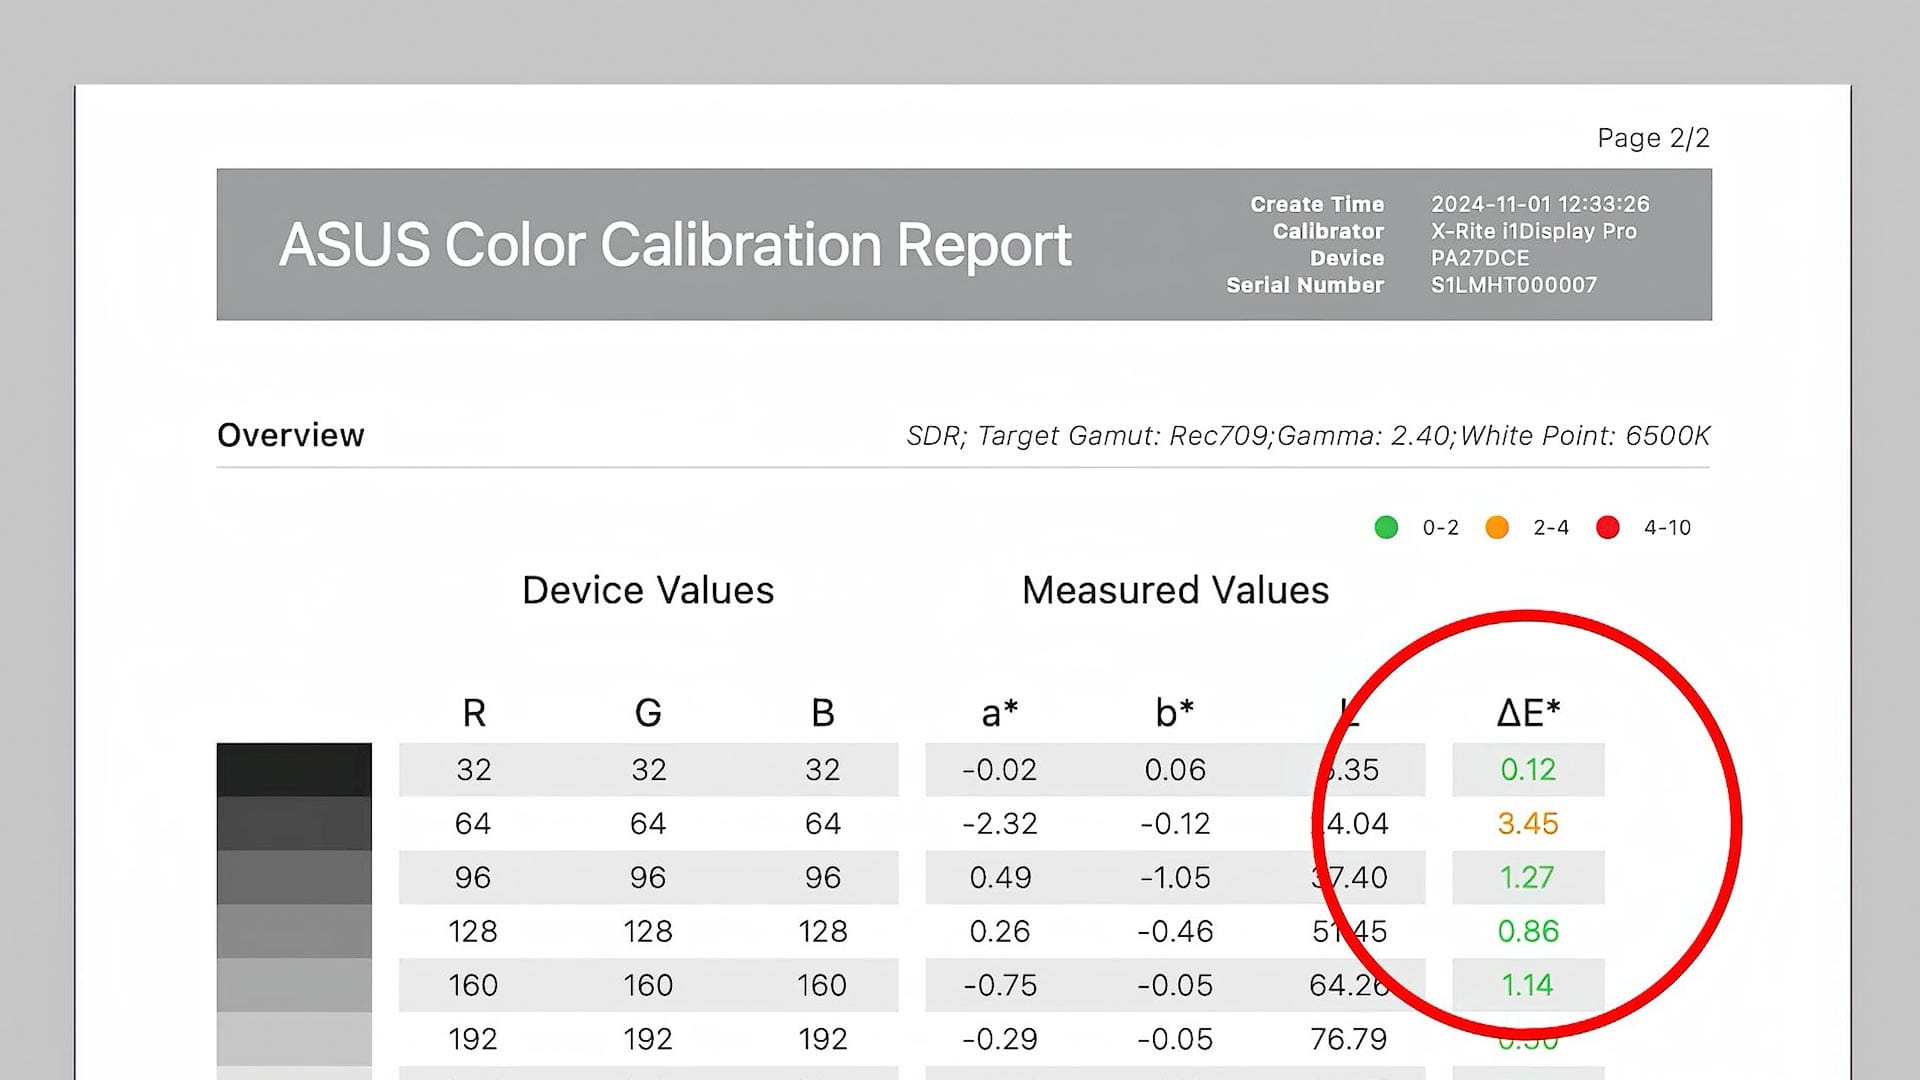The image size is (1920, 1080).
Task: Click the b* column header
Action: [1174, 713]
